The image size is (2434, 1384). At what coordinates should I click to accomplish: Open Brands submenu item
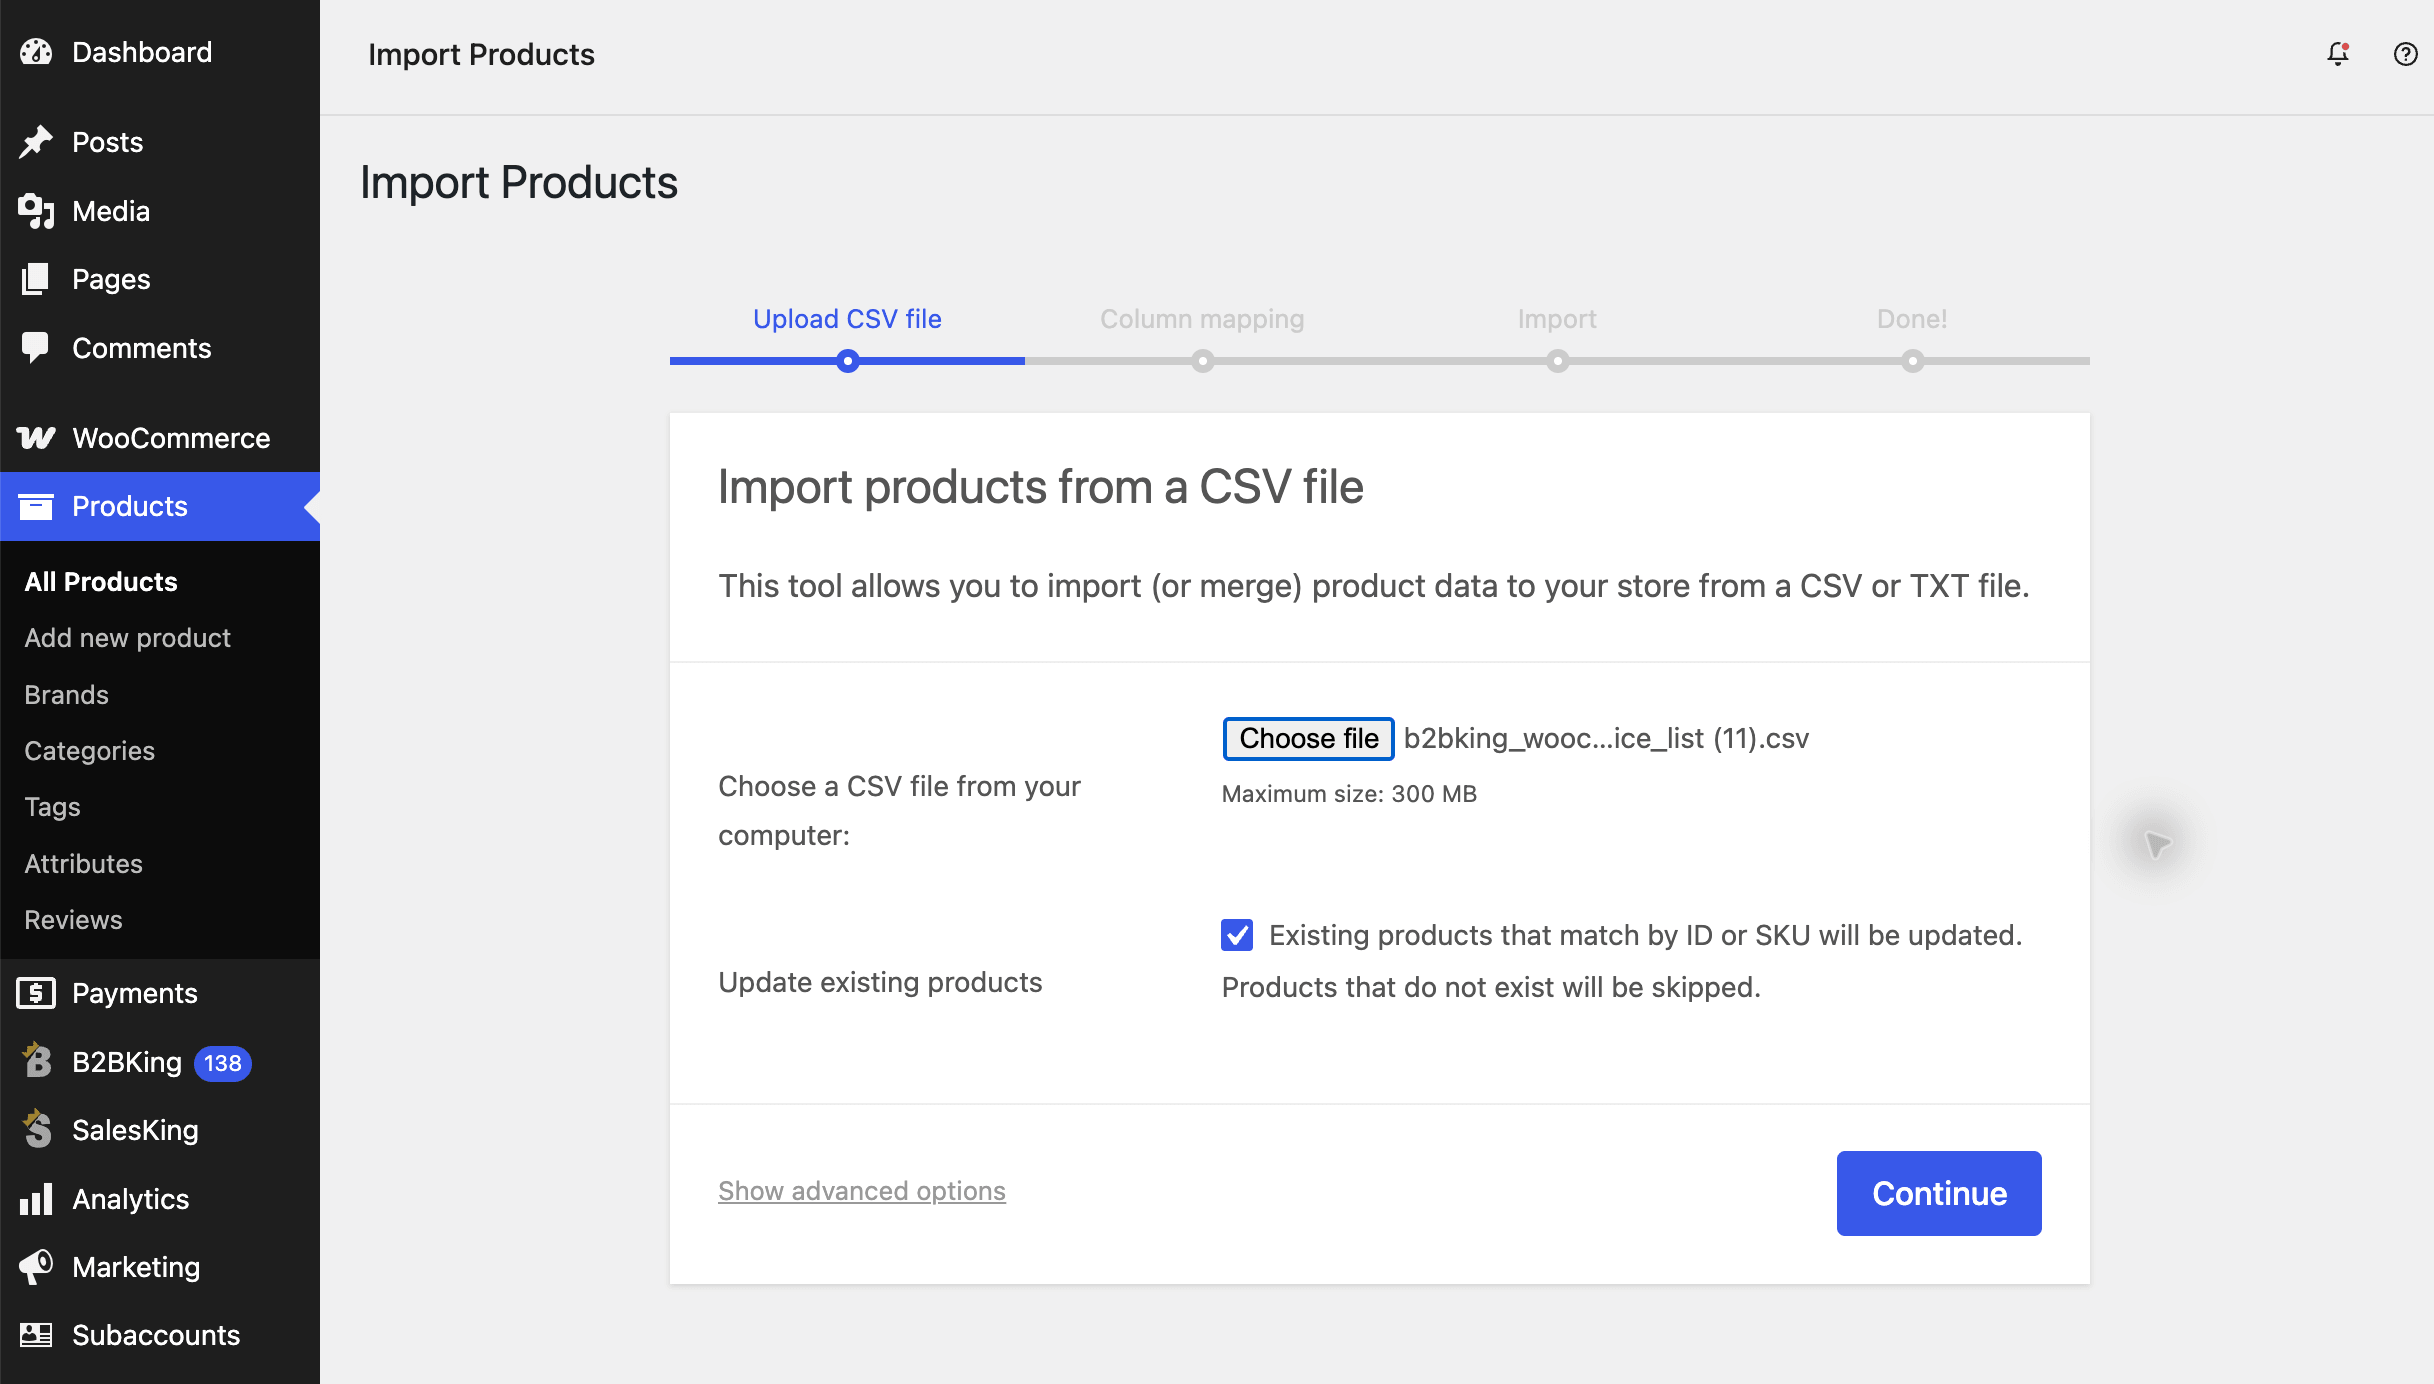click(x=66, y=695)
